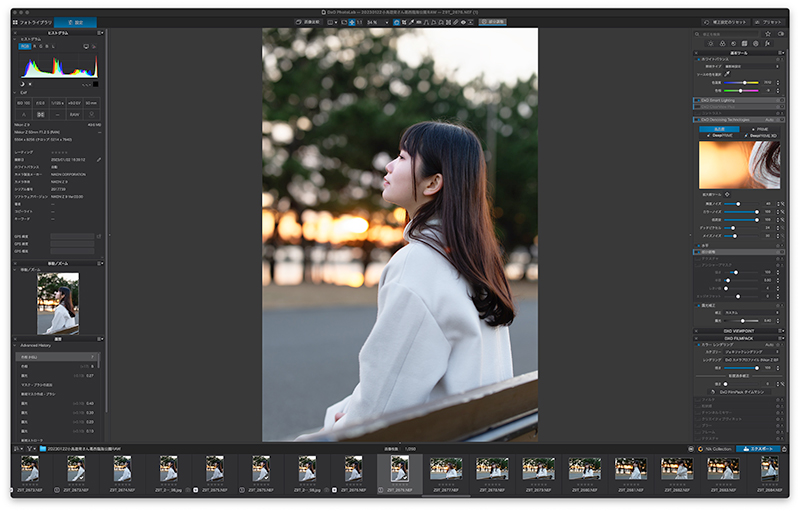Show the light corrections palette filter (sun icon)
Viewport: 800px width, 511px height.
(711, 43)
